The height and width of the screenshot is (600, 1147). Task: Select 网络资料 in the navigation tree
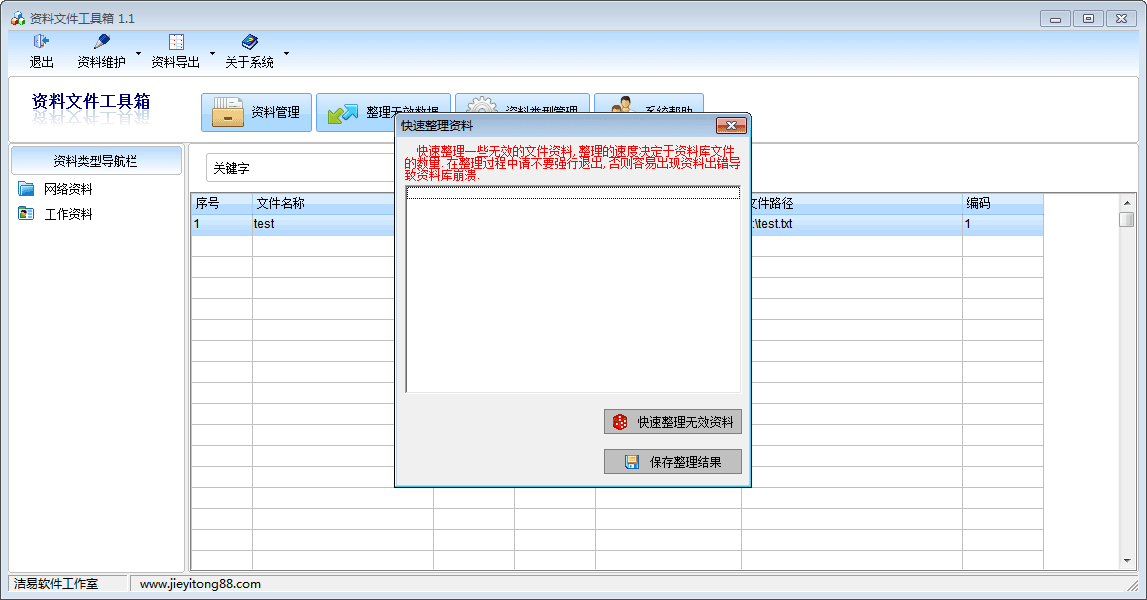[68, 189]
